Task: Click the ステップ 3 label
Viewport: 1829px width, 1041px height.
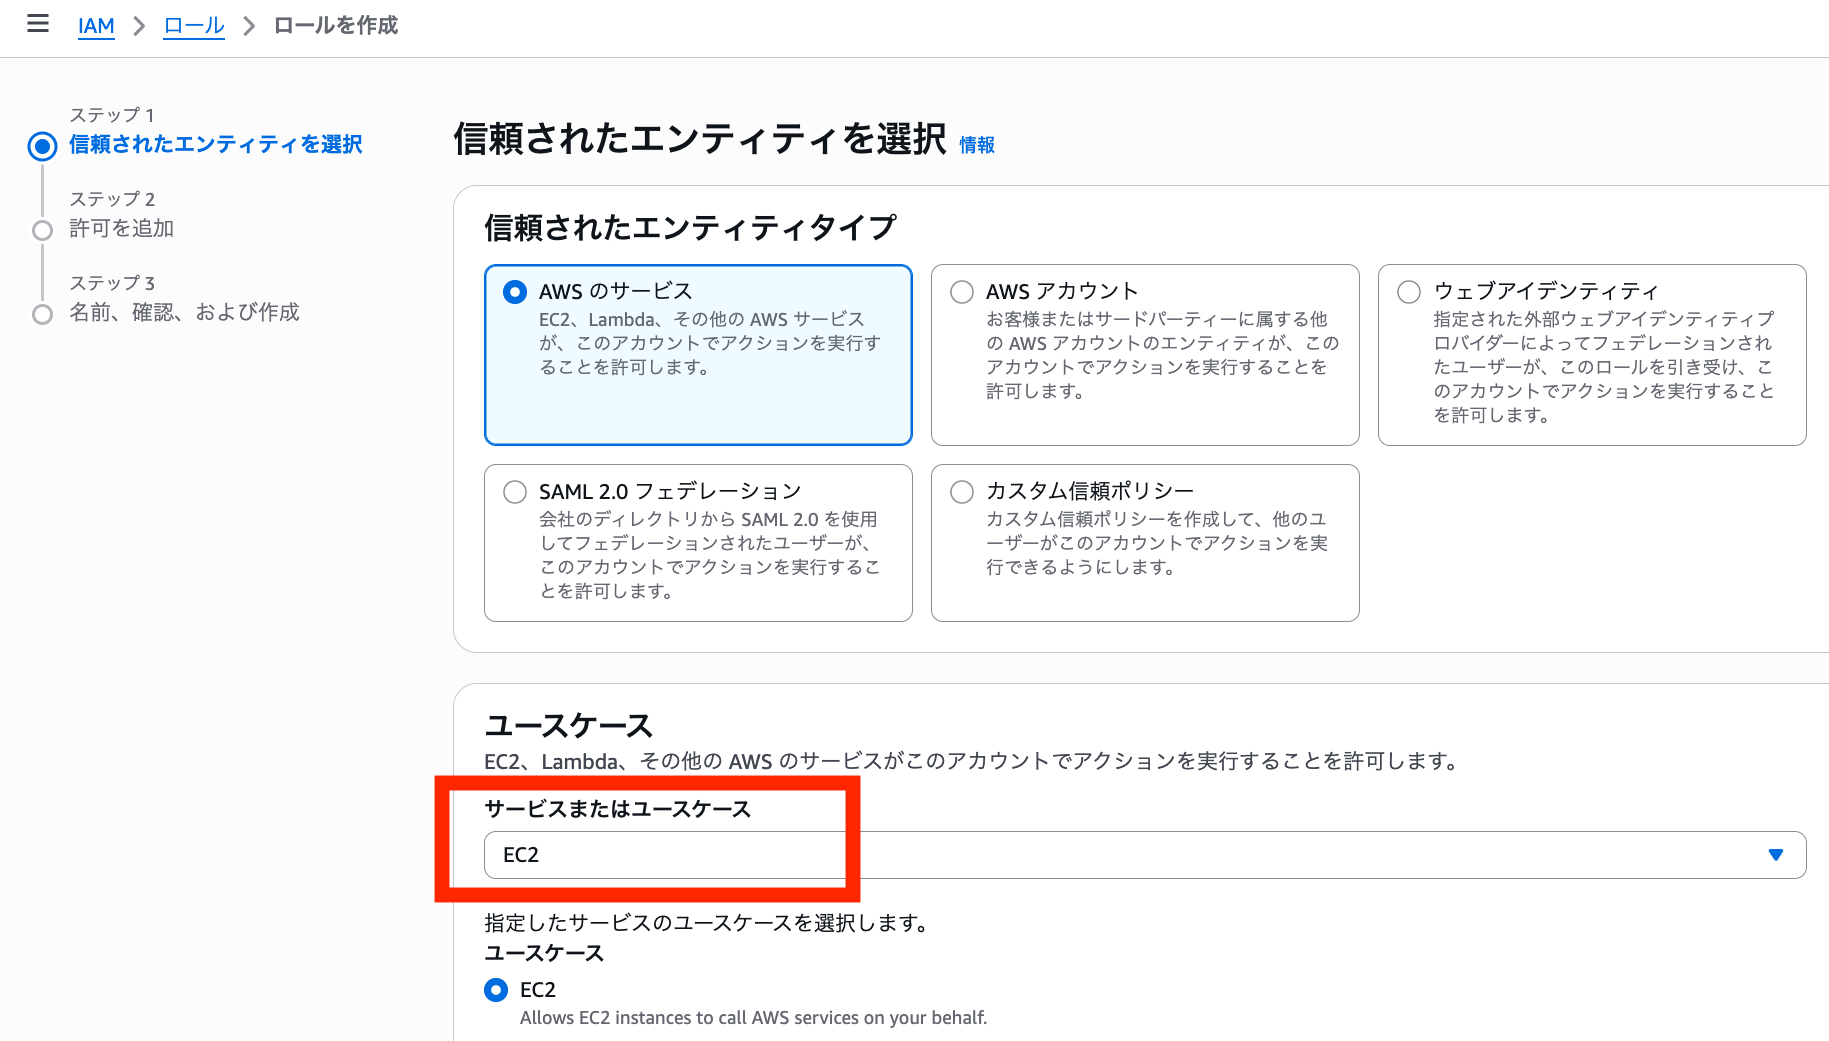Action: [112, 283]
